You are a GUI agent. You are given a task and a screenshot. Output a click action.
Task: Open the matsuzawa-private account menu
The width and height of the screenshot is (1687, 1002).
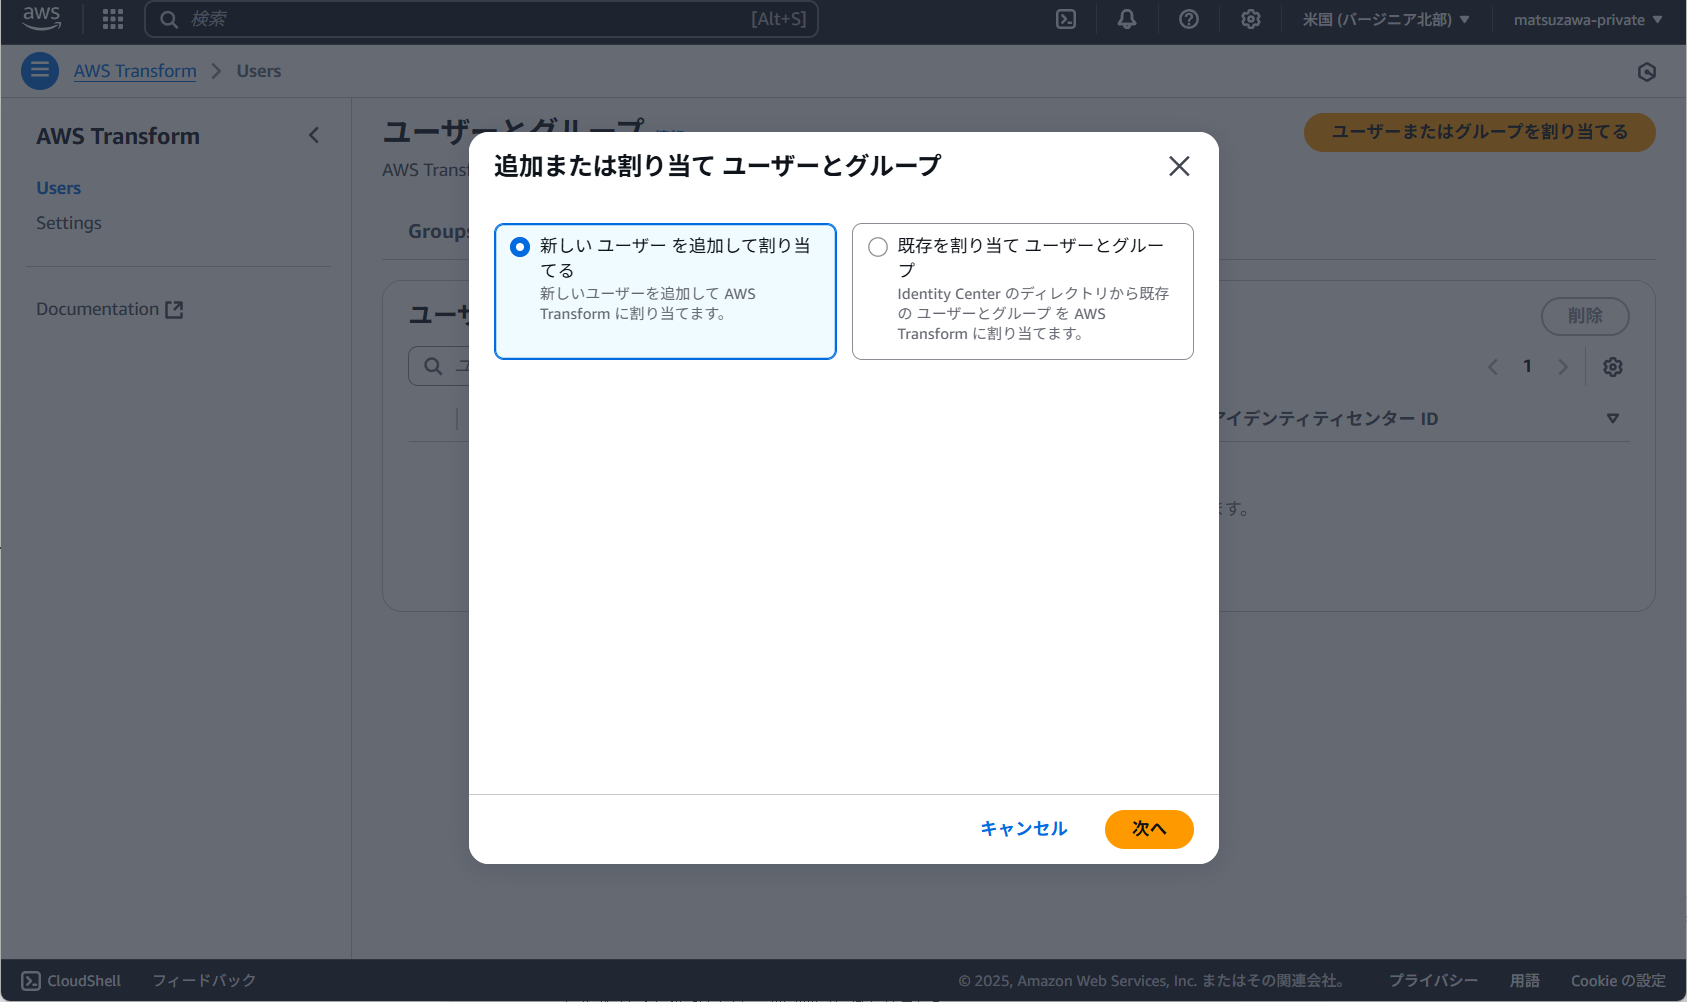(x=1587, y=19)
